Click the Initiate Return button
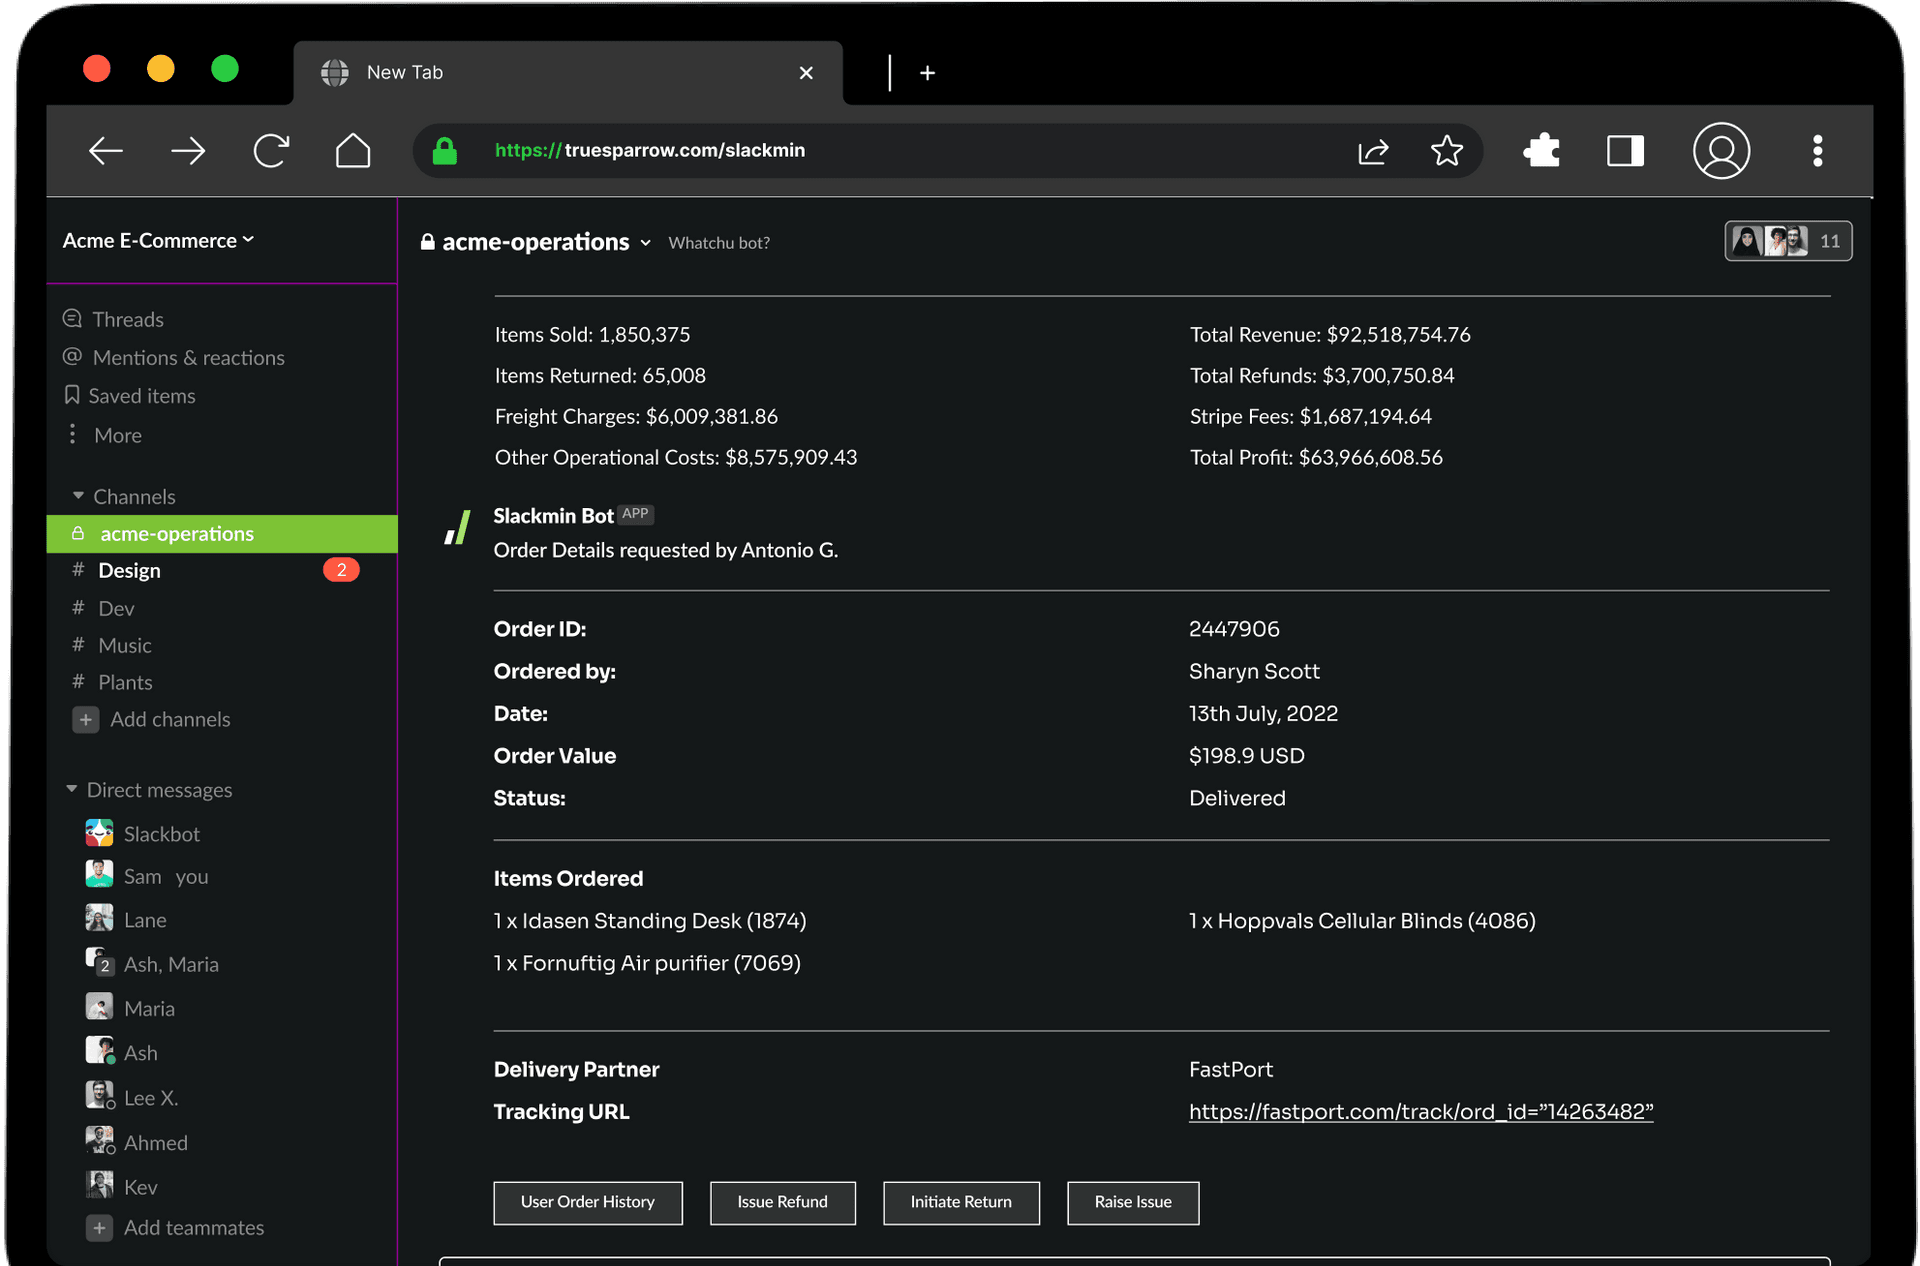Screen dimensions: 1920x1266 point(961,1202)
